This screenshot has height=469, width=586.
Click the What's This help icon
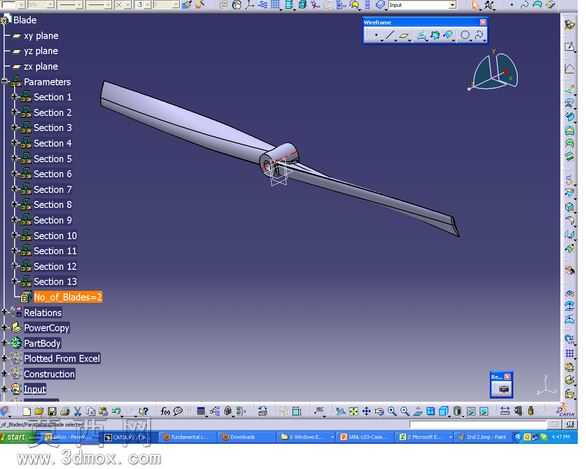click(x=144, y=411)
